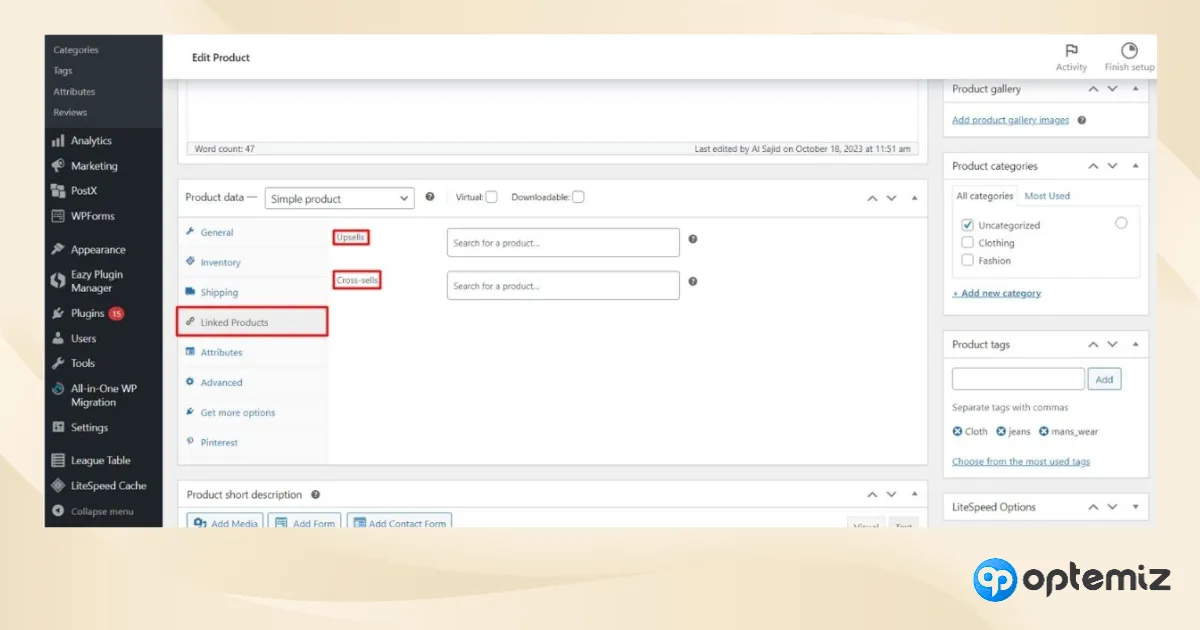The image size is (1200, 630).
Task: Click the Add button for product tags
Action: (x=1104, y=379)
